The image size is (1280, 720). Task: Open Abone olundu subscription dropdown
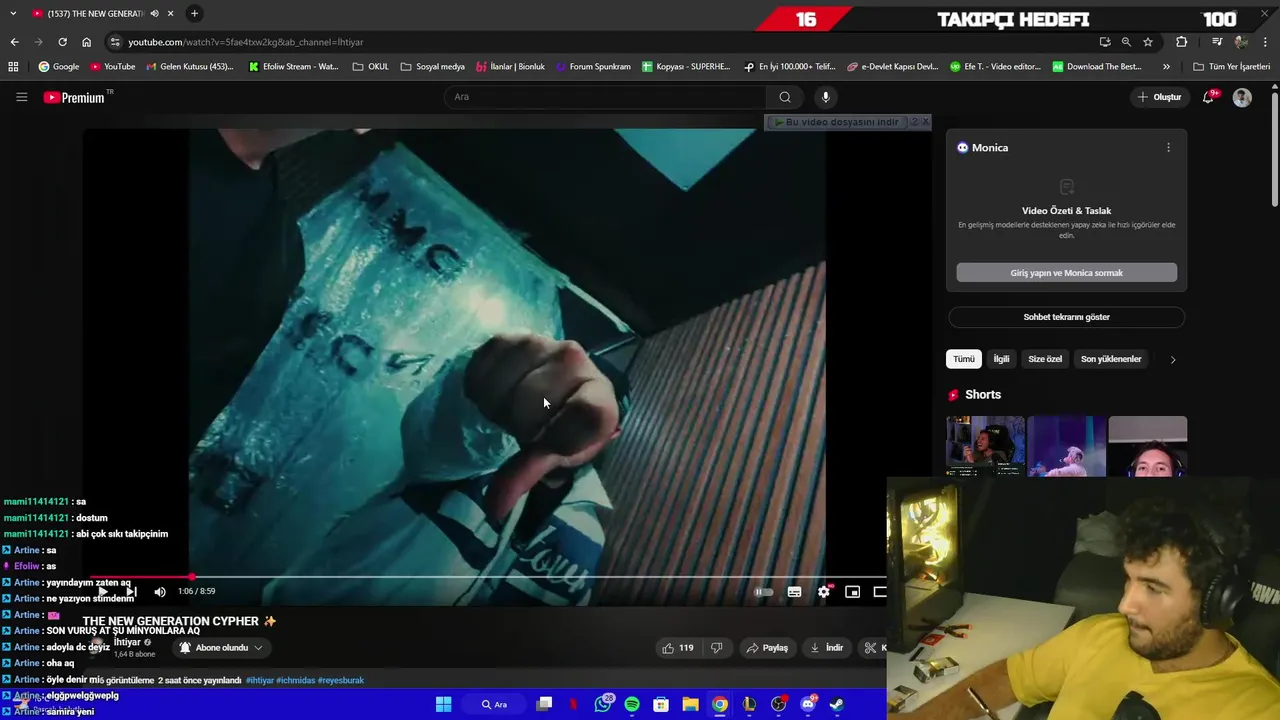221,648
